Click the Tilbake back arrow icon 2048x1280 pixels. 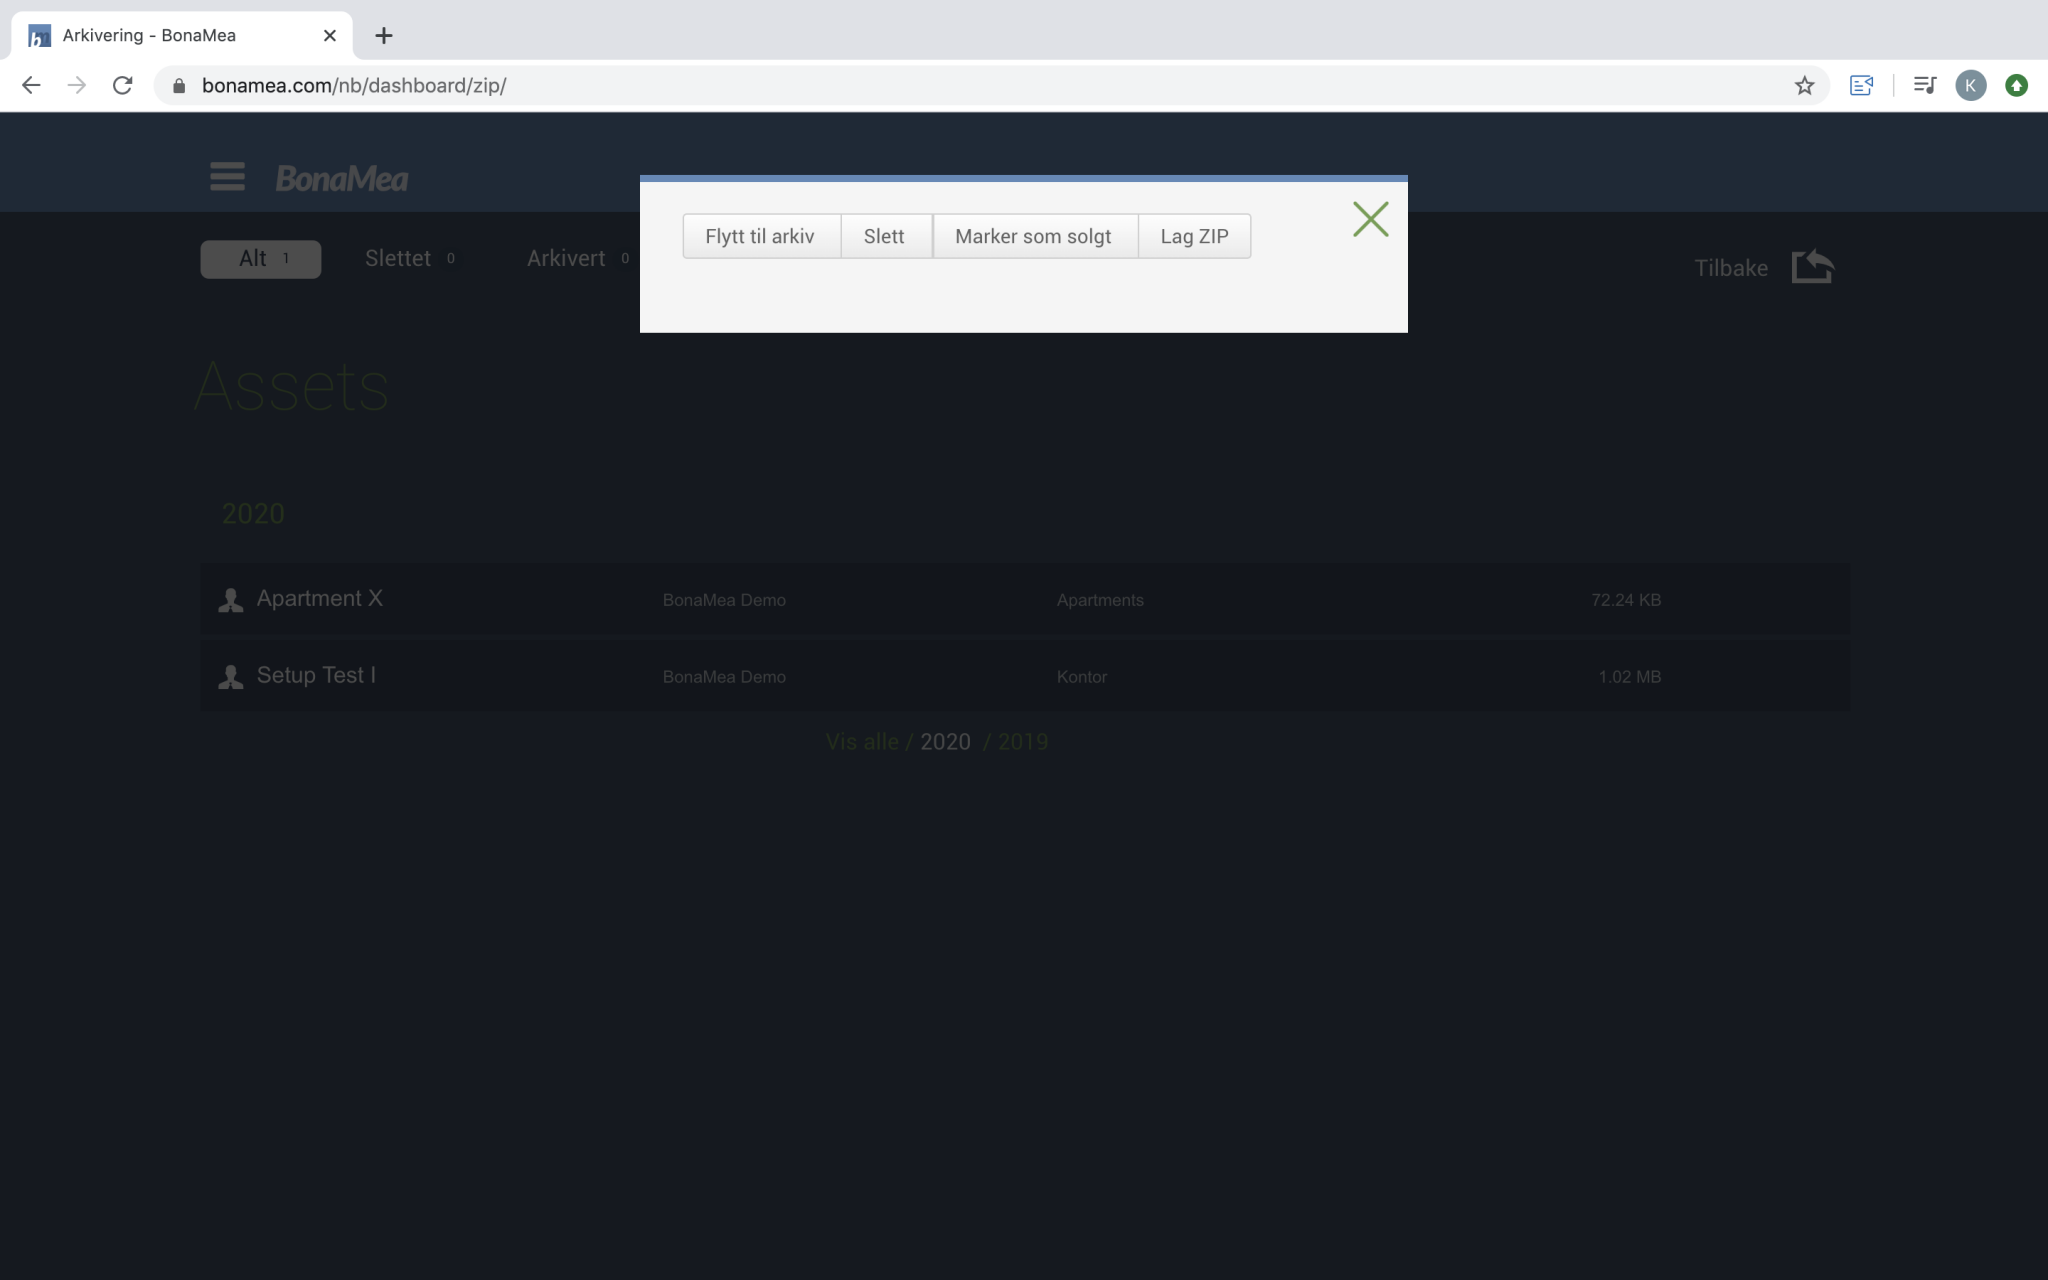[x=1811, y=267]
